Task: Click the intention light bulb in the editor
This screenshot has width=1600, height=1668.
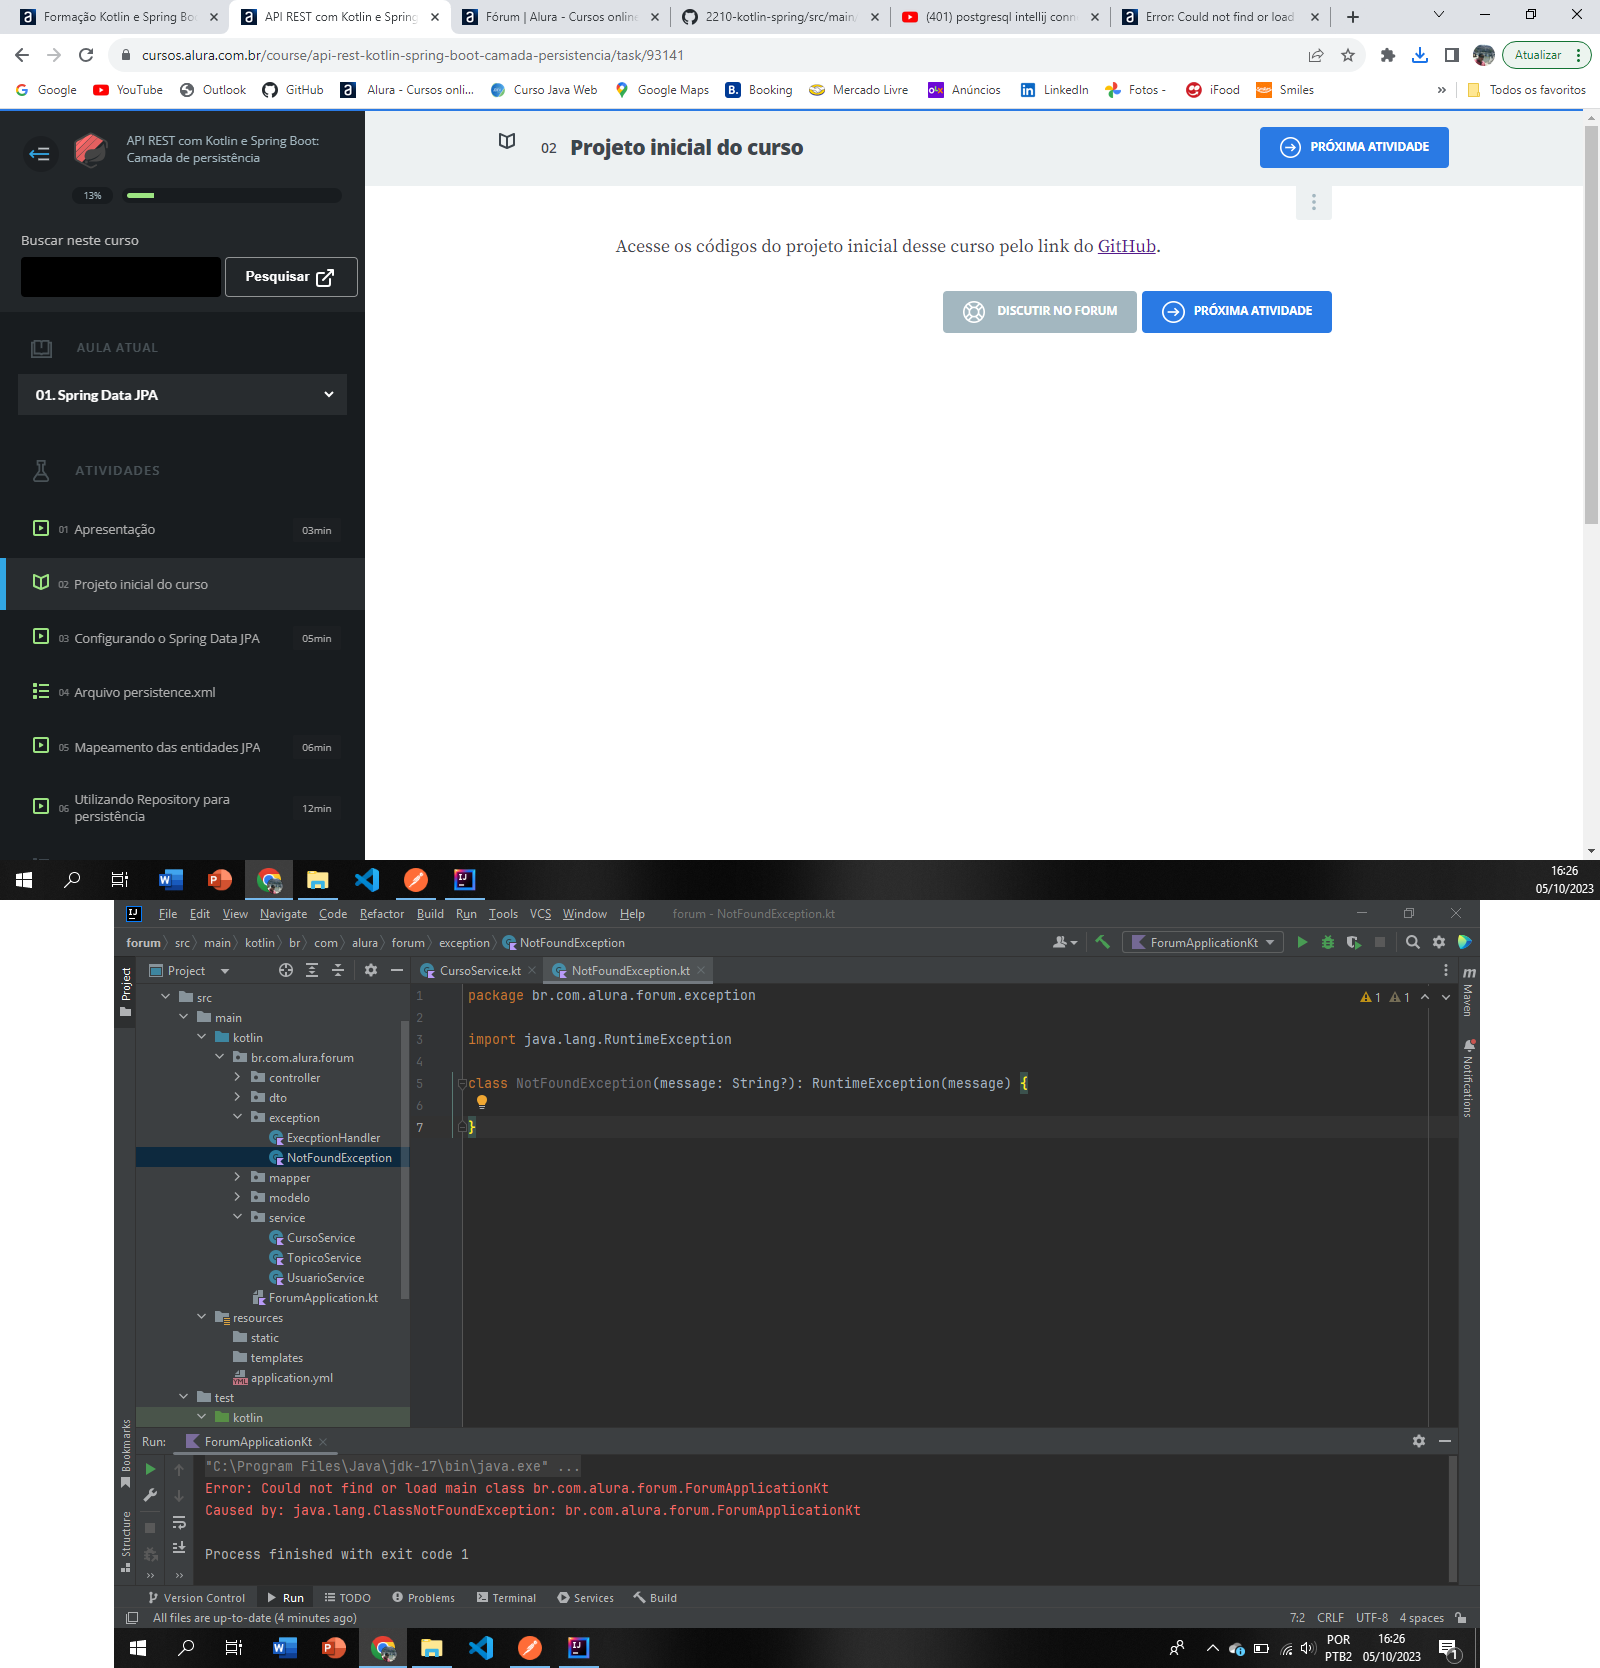Action: (x=482, y=1102)
